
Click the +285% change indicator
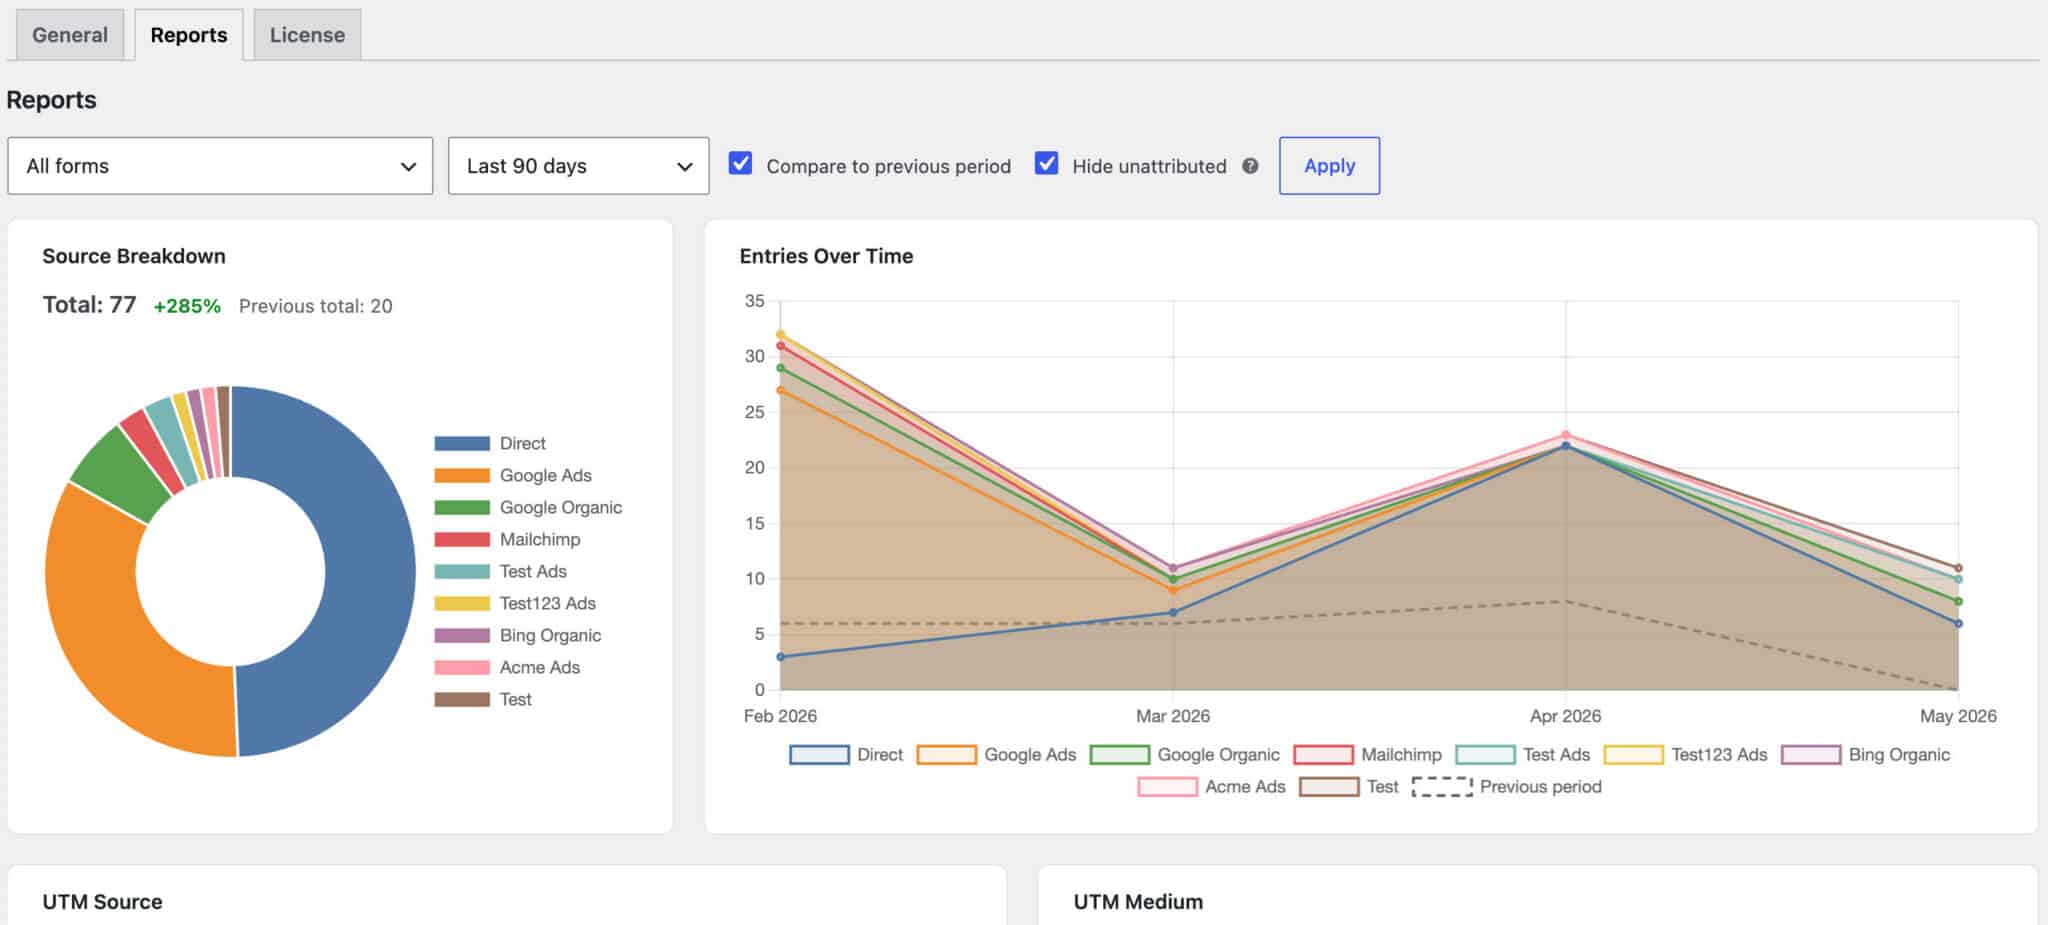pos(187,306)
